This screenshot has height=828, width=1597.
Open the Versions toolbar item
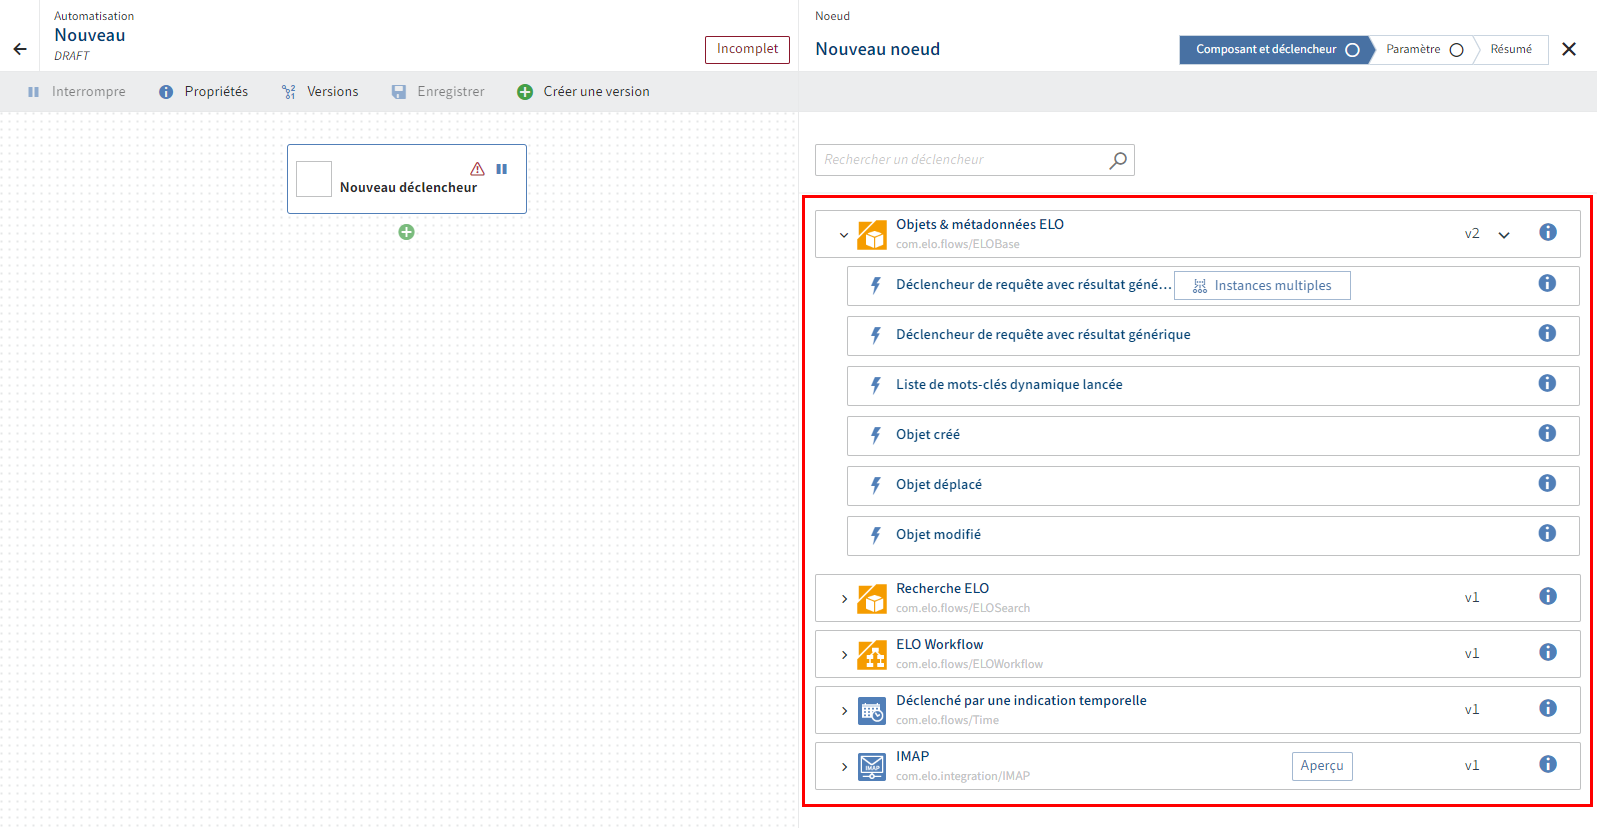(320, 92)
